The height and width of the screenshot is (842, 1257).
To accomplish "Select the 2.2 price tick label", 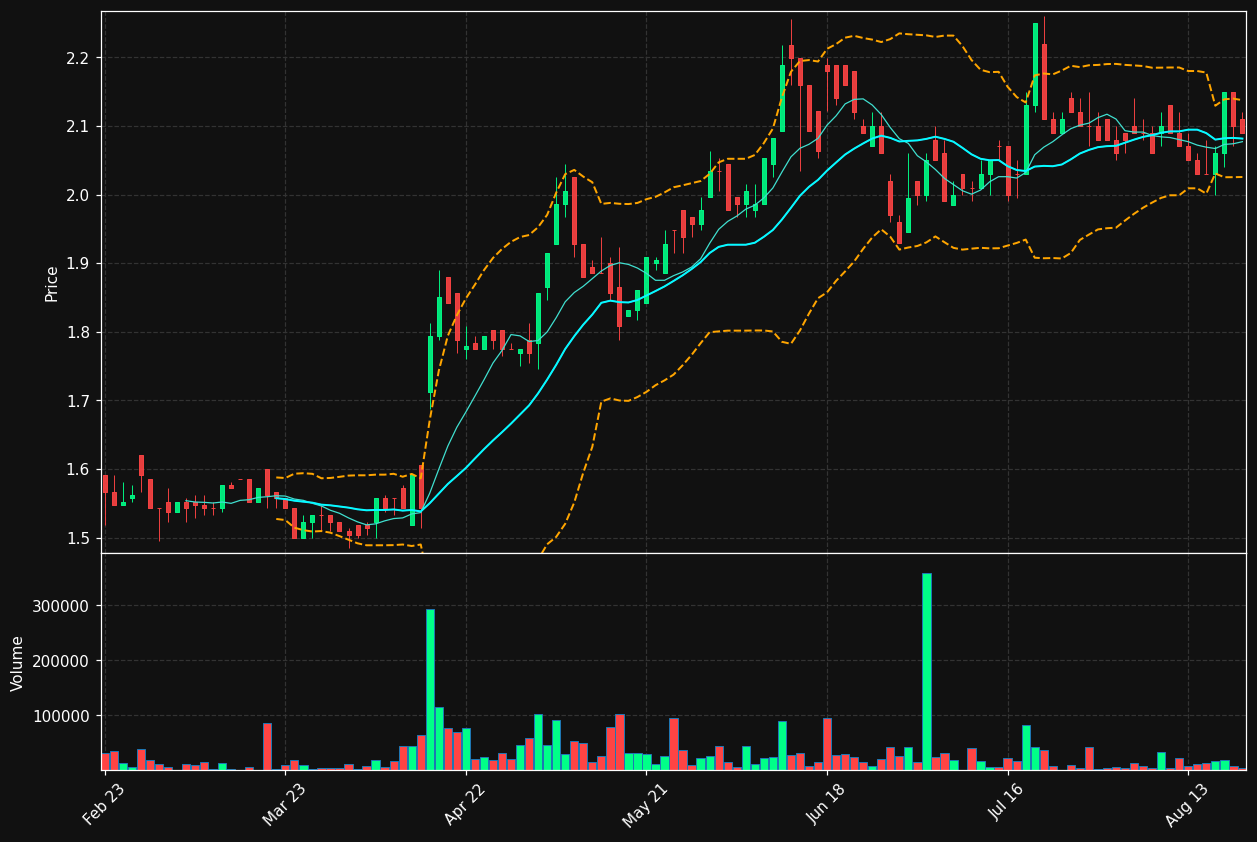I will [x=79, y=58].
